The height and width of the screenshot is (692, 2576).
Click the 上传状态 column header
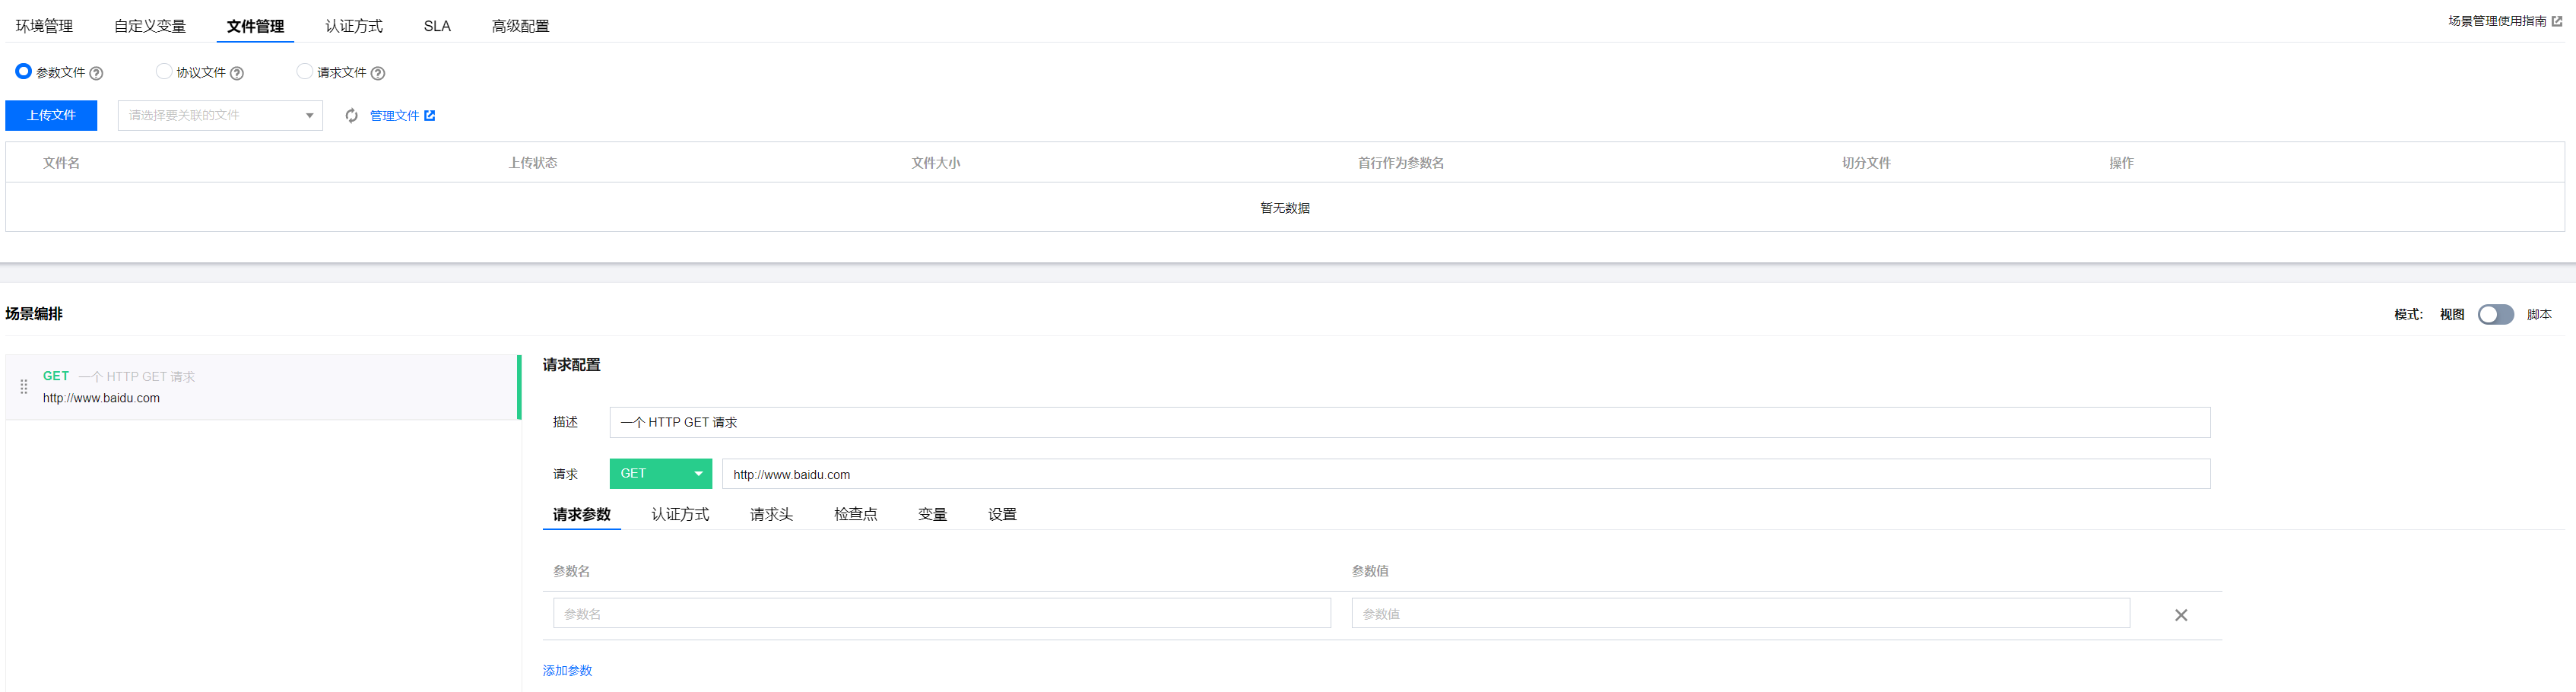(x=532, y=163)
